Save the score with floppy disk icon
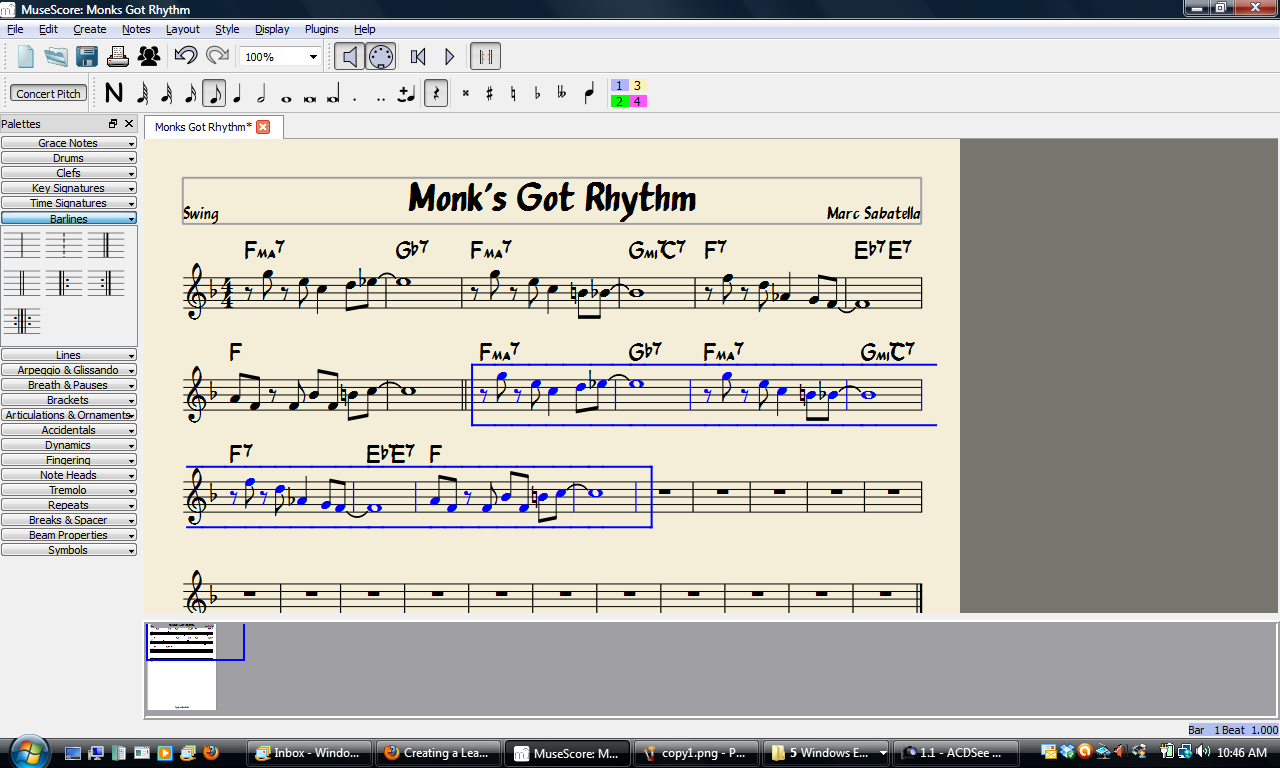 [x=87, y=57]
